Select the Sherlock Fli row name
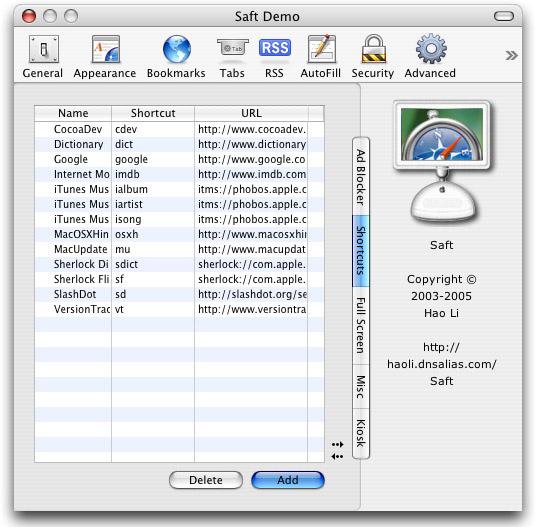535x527 pixels. click(x=82, y=279)
